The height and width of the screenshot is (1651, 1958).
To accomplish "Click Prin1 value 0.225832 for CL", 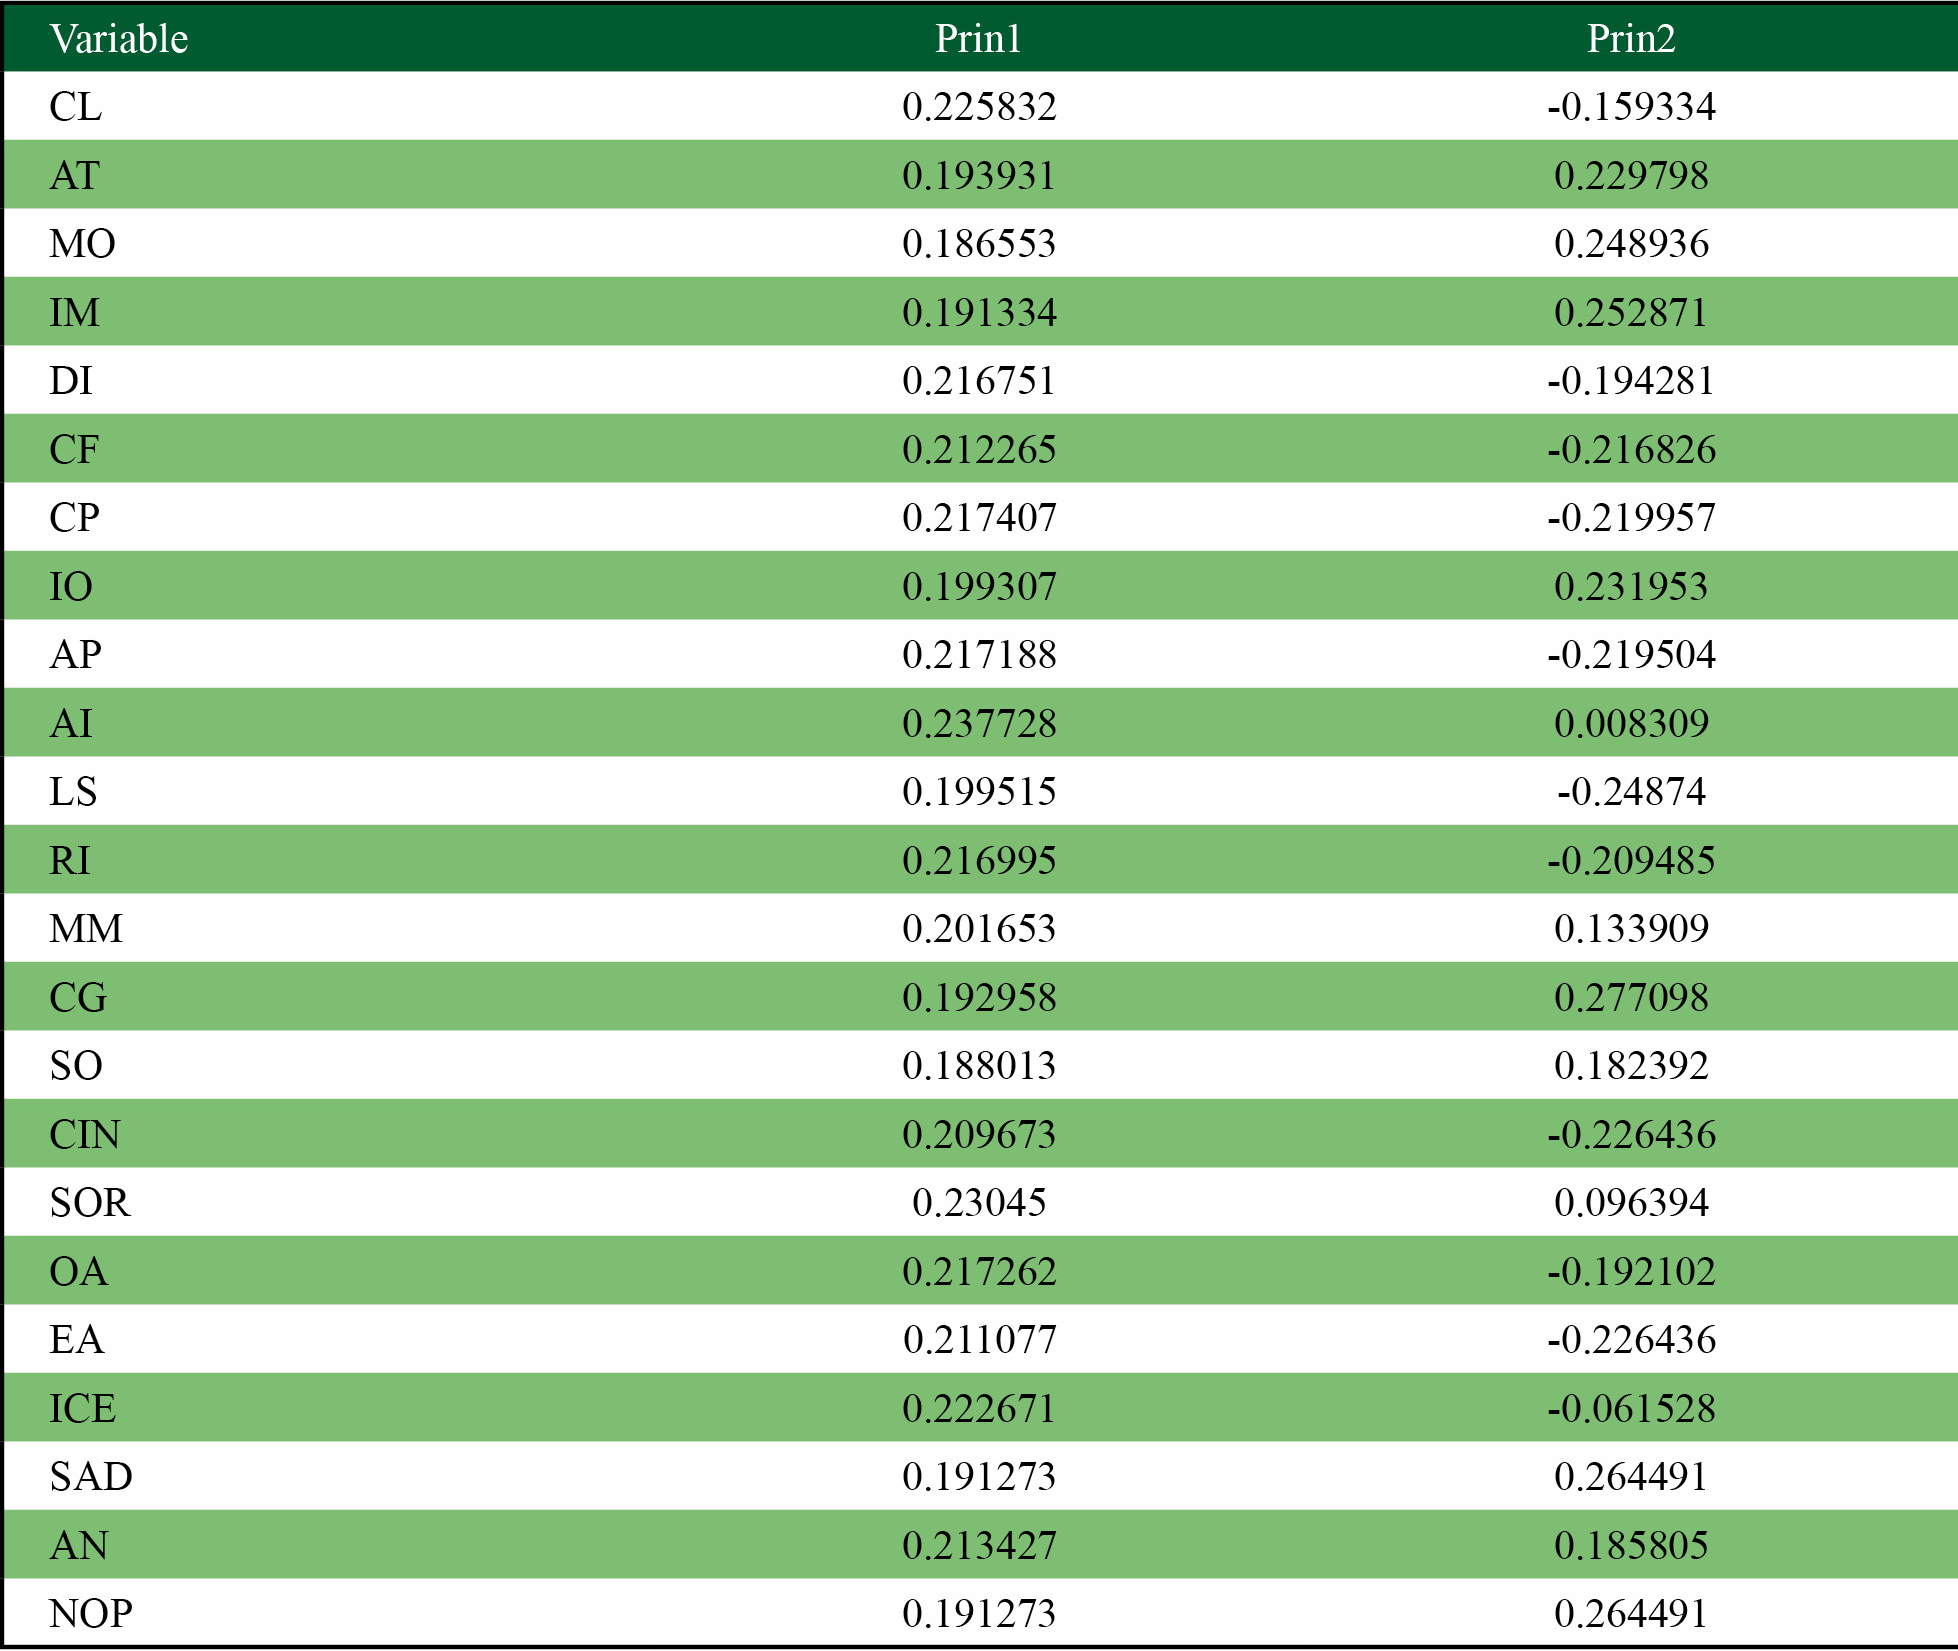I will (x=978, y=107).
